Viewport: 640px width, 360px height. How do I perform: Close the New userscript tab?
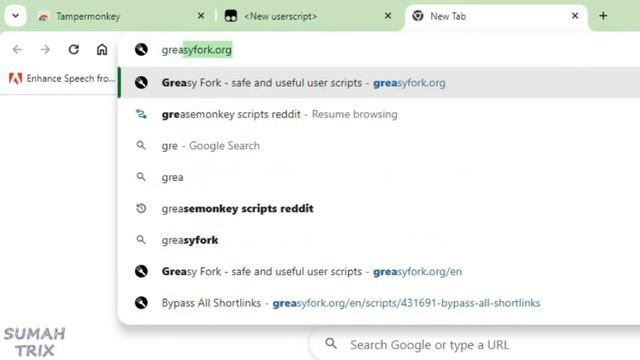388,16
